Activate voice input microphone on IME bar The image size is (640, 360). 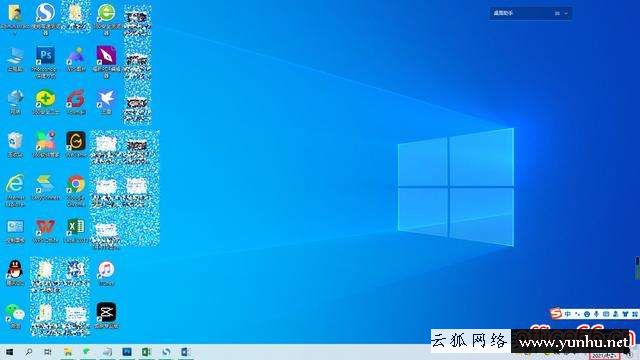point(596,314)
